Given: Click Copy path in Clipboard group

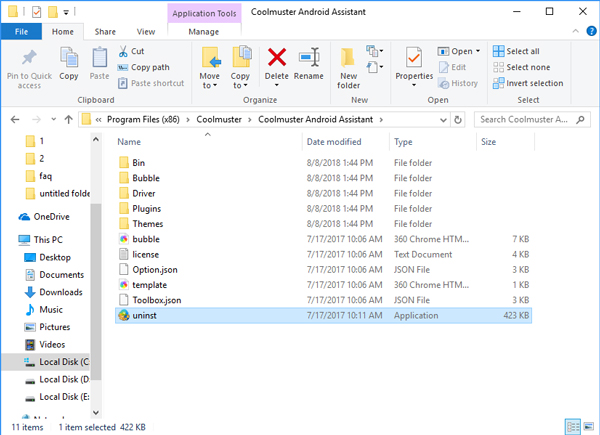Looking at the screenshot, I should [x=148, y=67].
